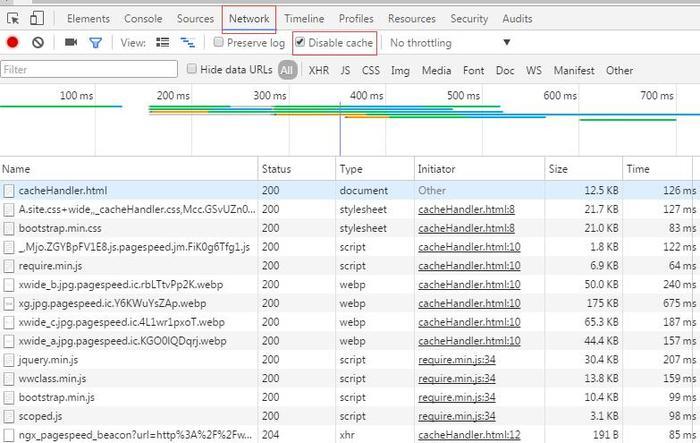
Task: Switch to the large request rows view icon
Action: (162, 42)
